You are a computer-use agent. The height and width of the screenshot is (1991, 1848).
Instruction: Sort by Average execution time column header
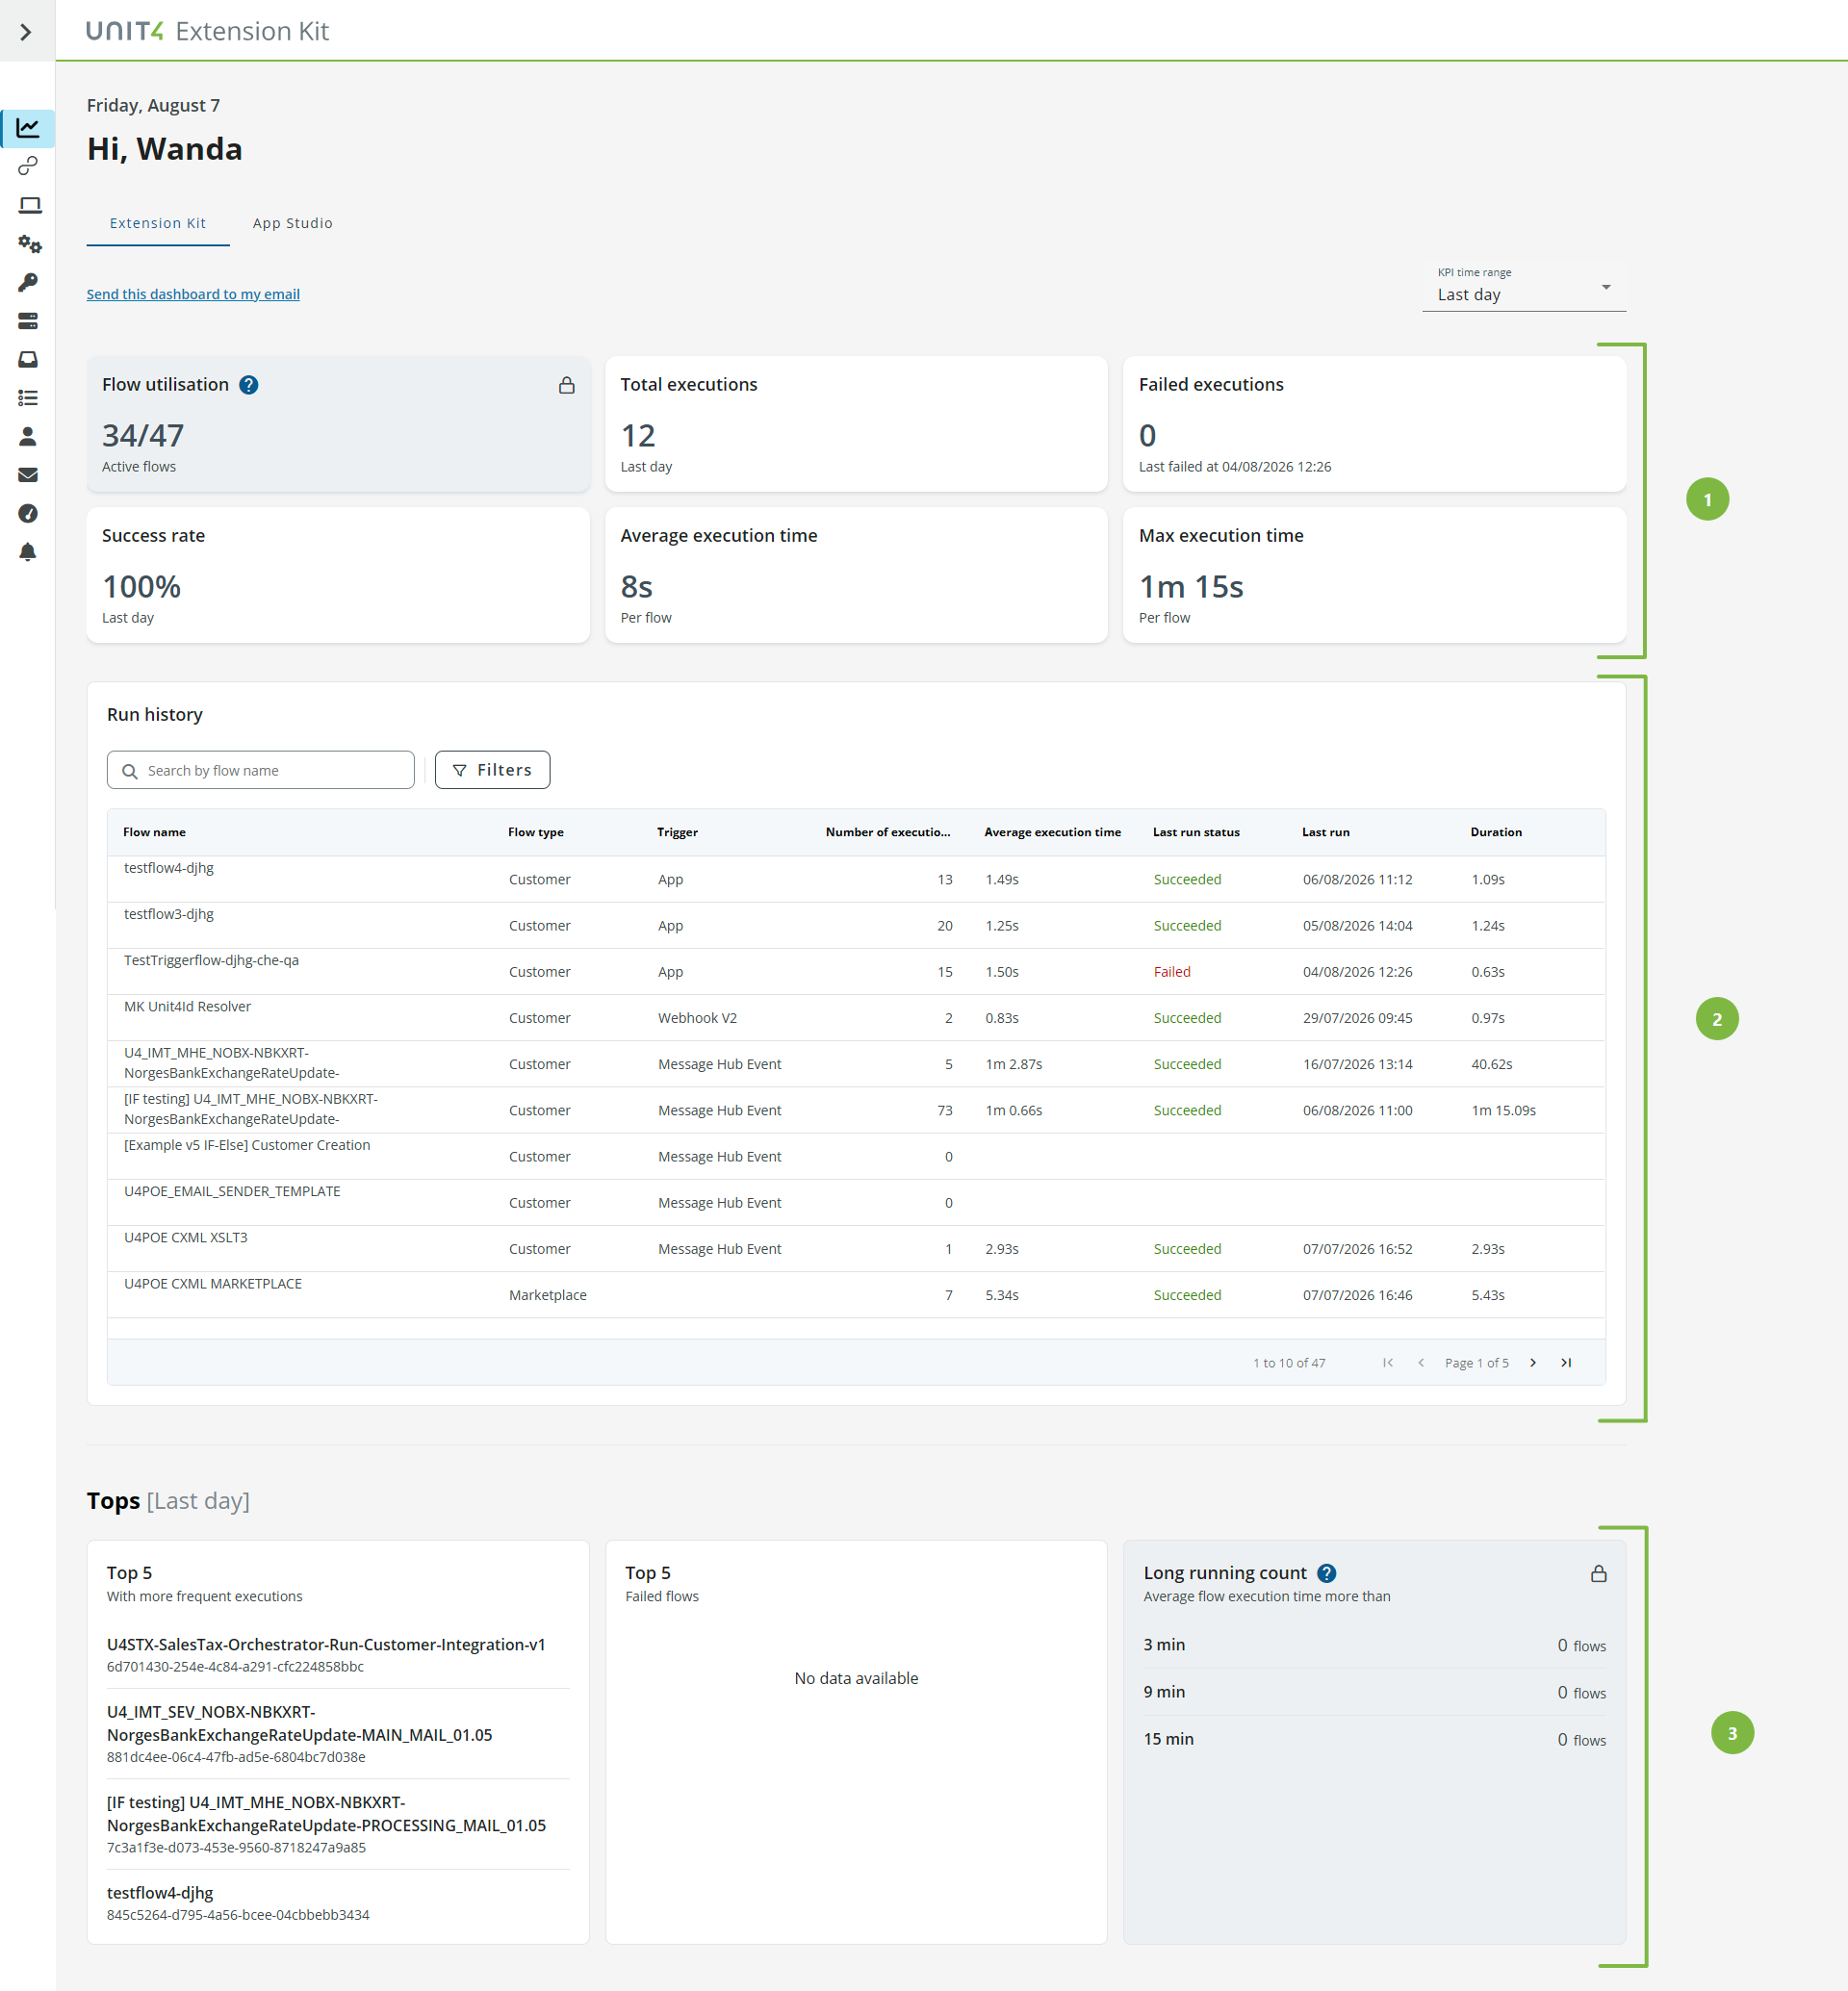click(x=1052, y=832)
